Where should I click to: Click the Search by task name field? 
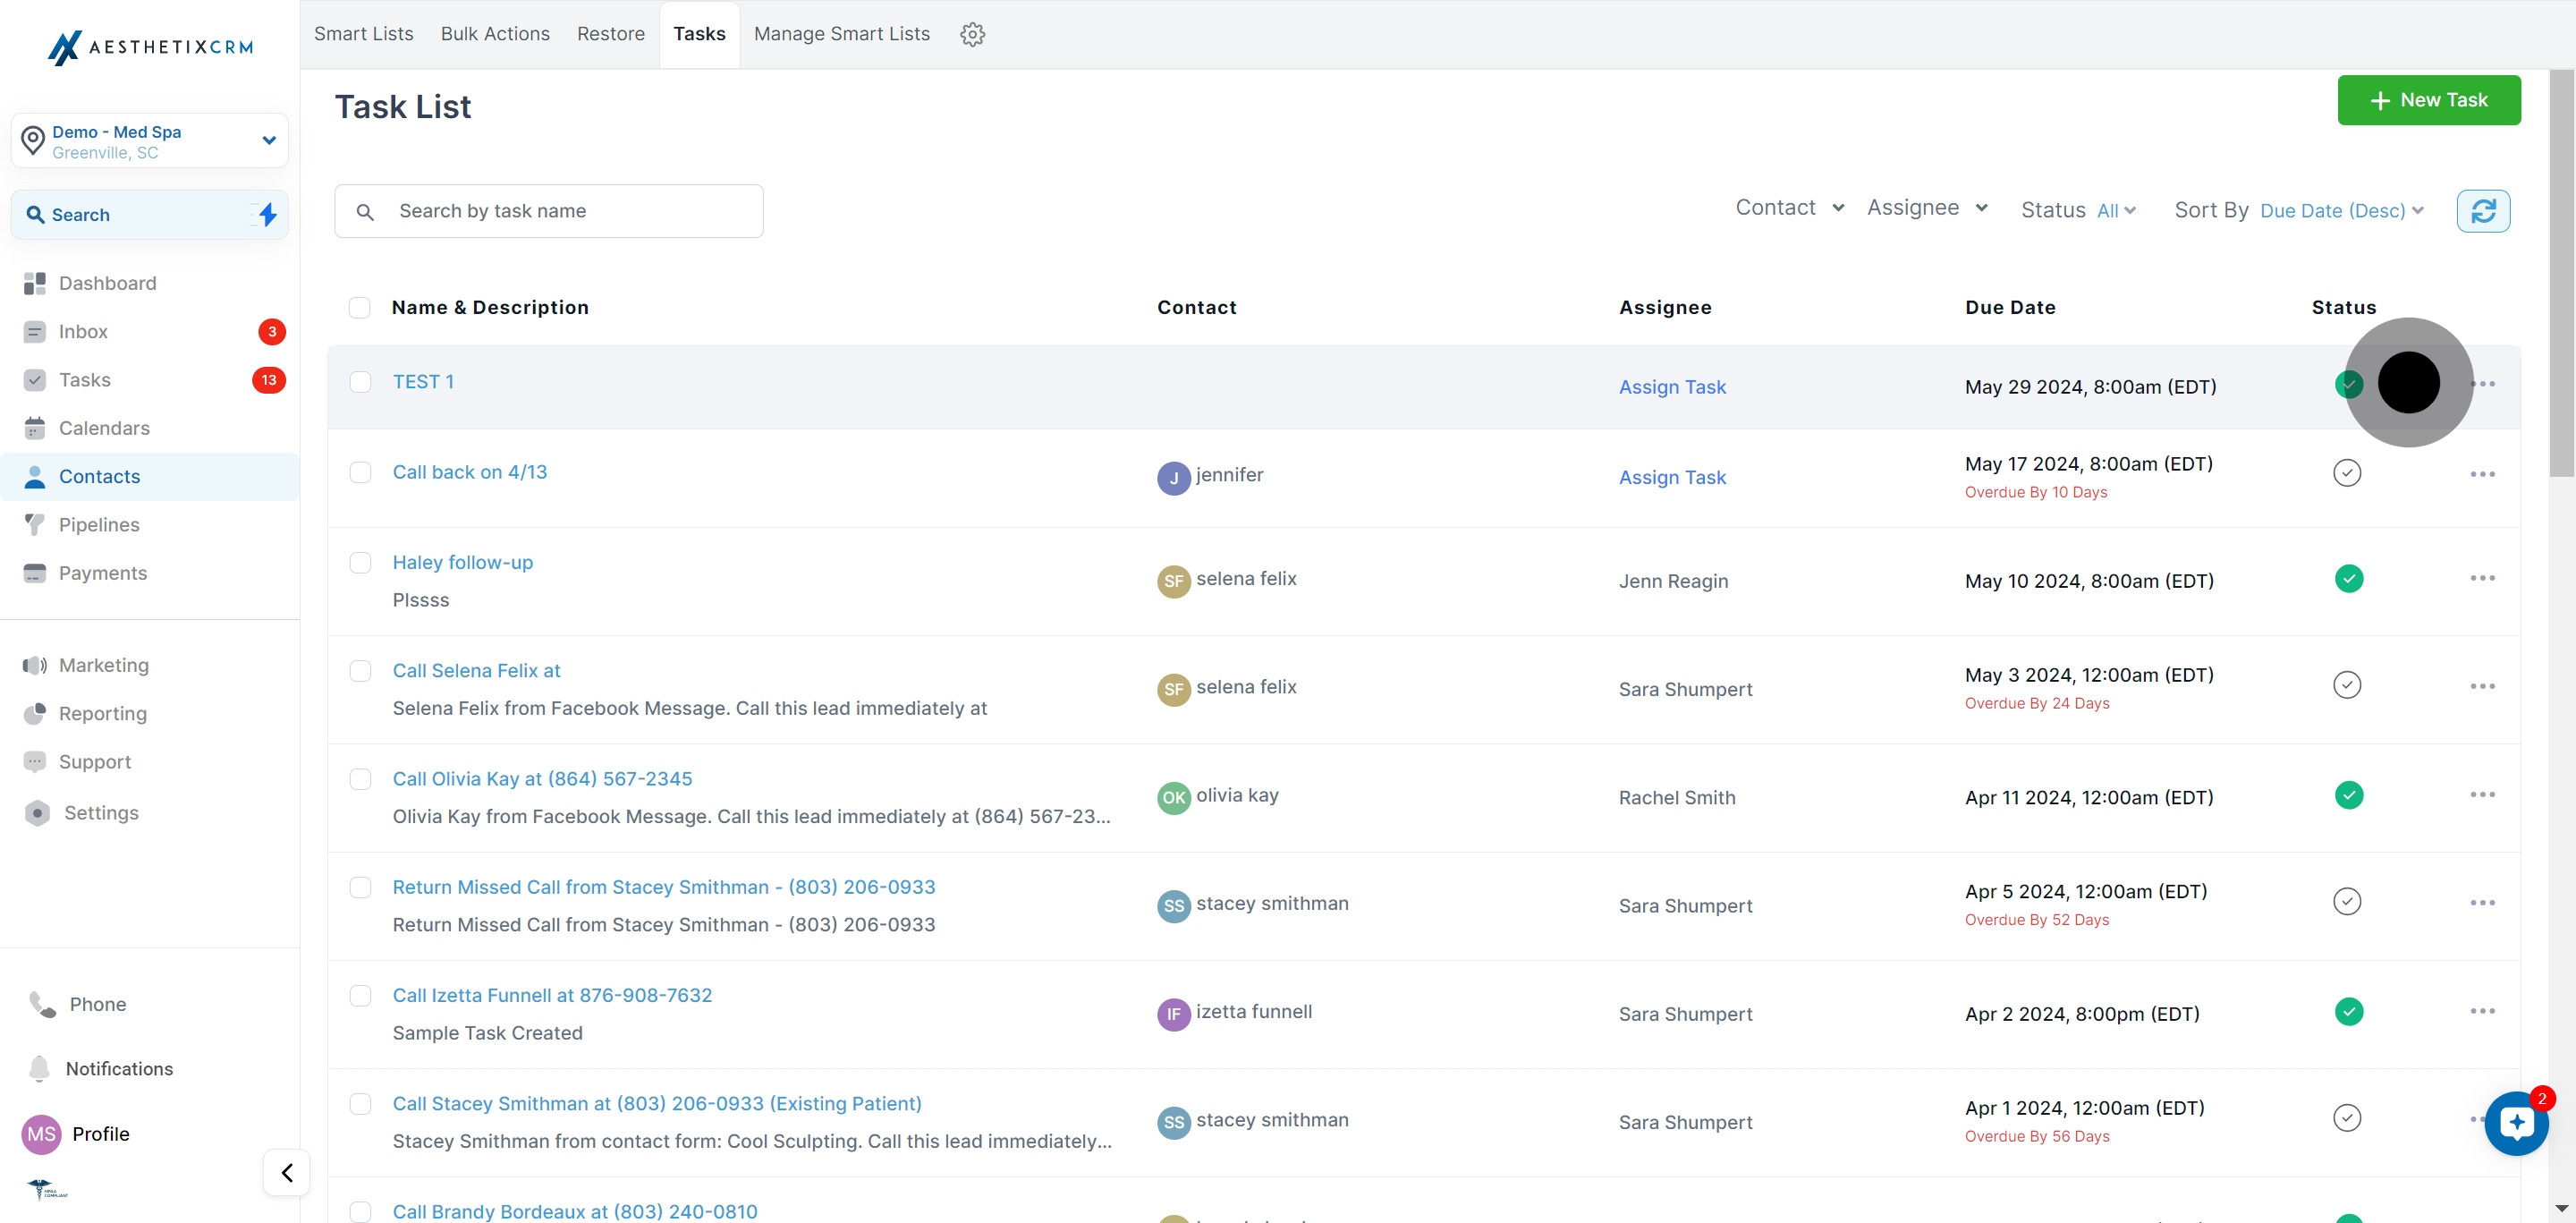point(549,211)
